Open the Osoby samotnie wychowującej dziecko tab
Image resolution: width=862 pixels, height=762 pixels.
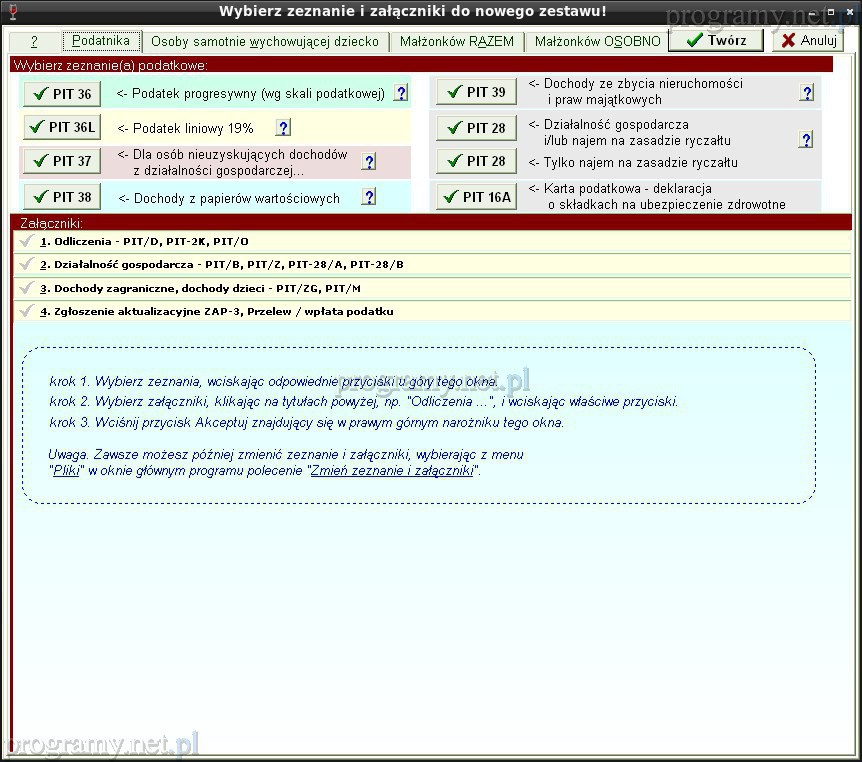click(x=264, y=41)
